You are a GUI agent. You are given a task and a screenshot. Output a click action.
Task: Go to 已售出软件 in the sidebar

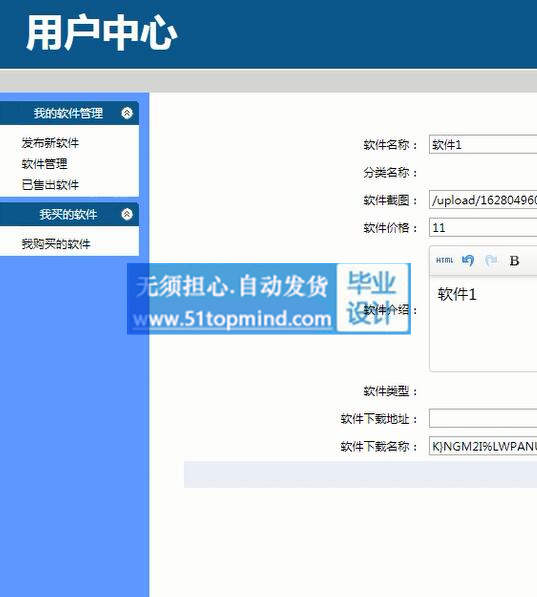tap(50, 185)
